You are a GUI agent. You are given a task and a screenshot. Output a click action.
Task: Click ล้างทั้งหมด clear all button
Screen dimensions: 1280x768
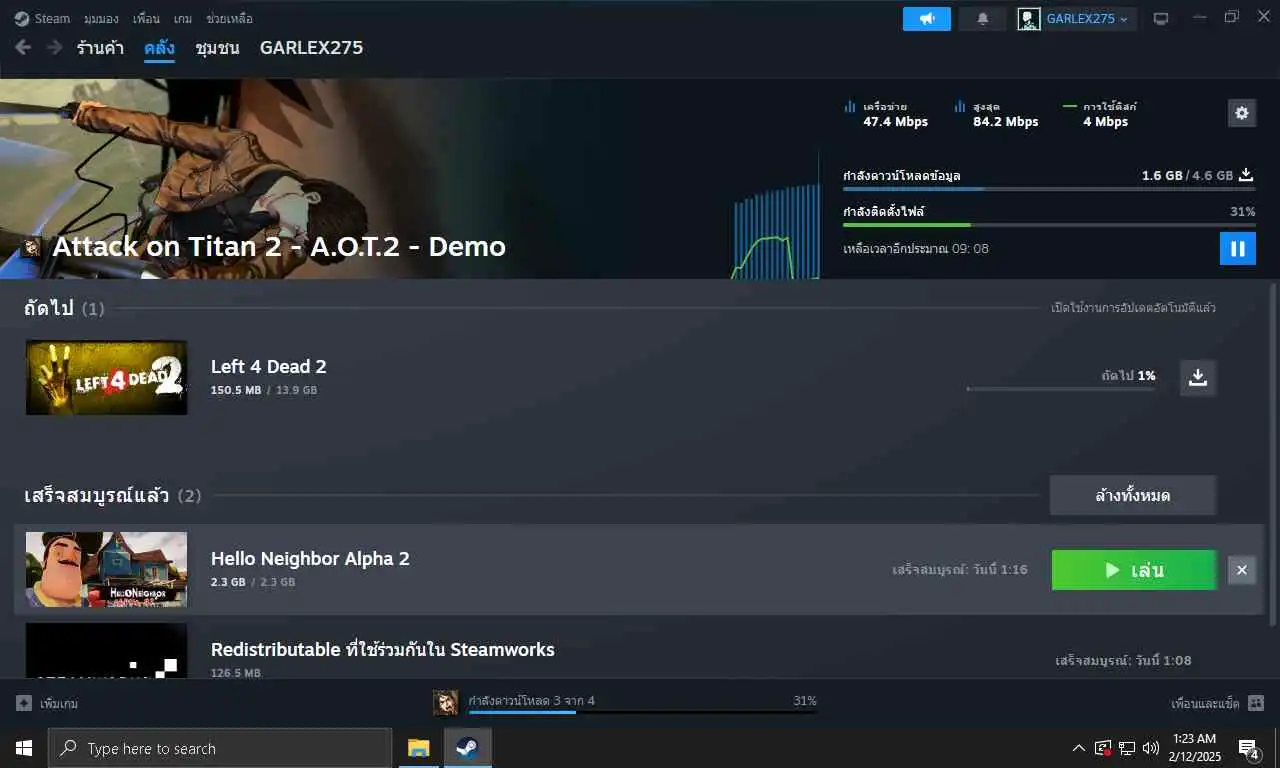click(1133, 495)
